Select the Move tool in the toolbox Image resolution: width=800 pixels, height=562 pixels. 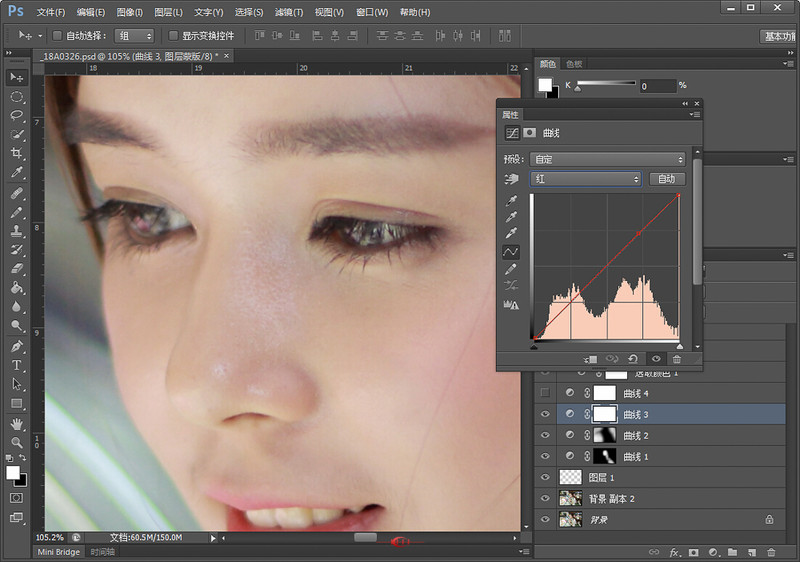click(x=16, y=77)
